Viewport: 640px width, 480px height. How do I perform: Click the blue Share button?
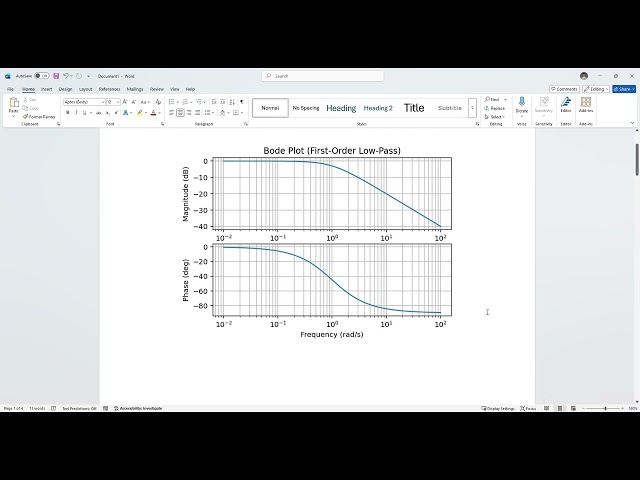coord(624,89)
